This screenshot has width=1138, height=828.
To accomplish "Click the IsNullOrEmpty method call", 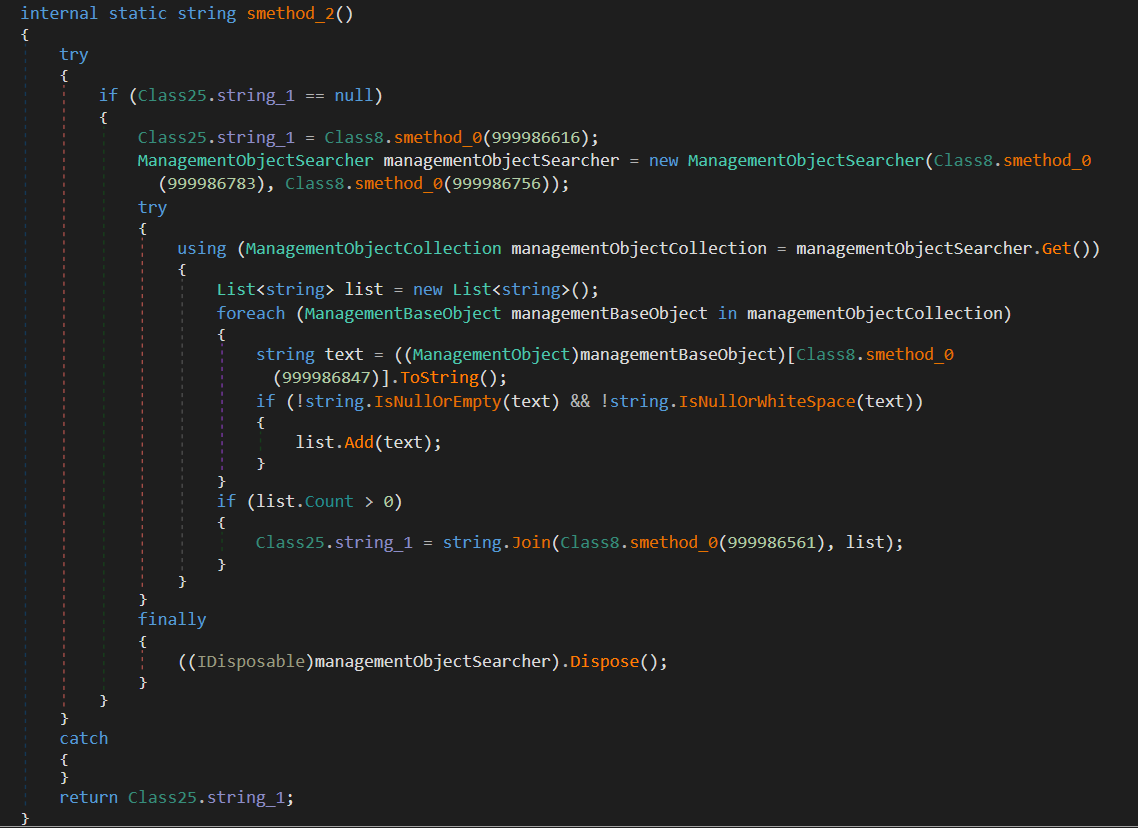I will click(x=438, y=401).
